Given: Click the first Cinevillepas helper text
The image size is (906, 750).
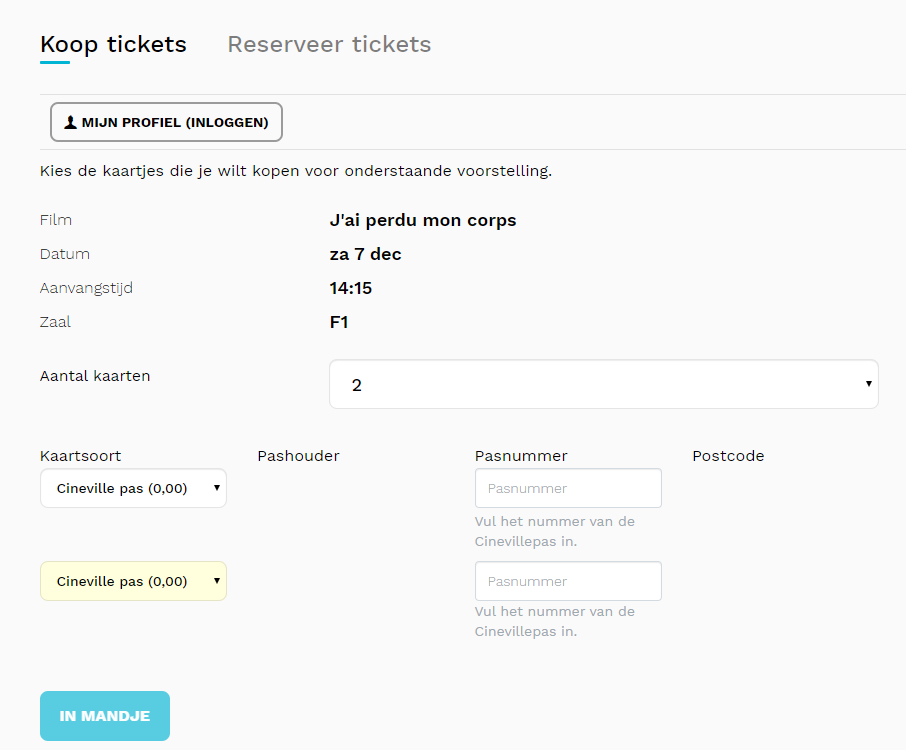Looking at the screenshot, I should (x=554, y=531).
